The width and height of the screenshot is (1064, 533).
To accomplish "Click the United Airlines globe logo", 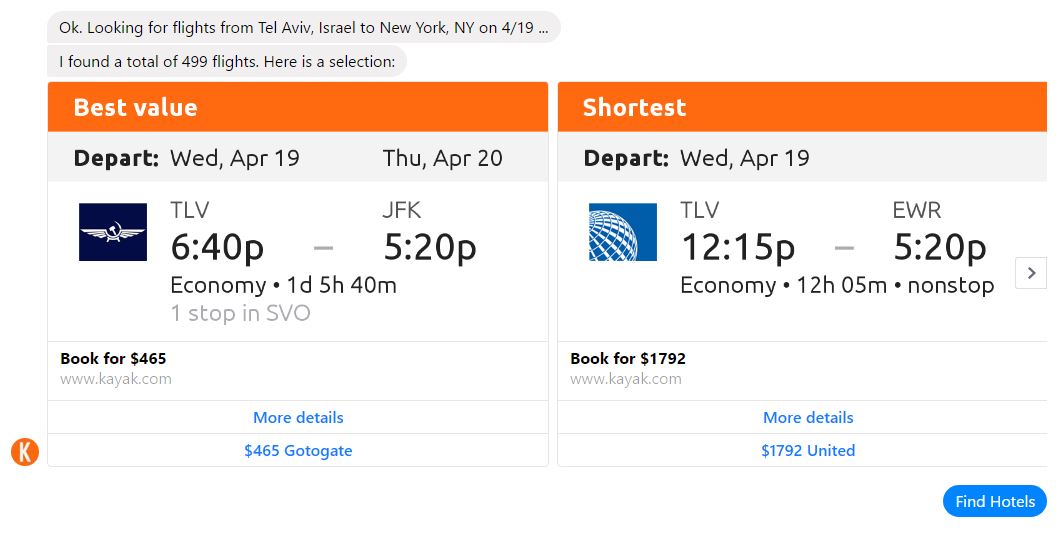I will [622, 232].
